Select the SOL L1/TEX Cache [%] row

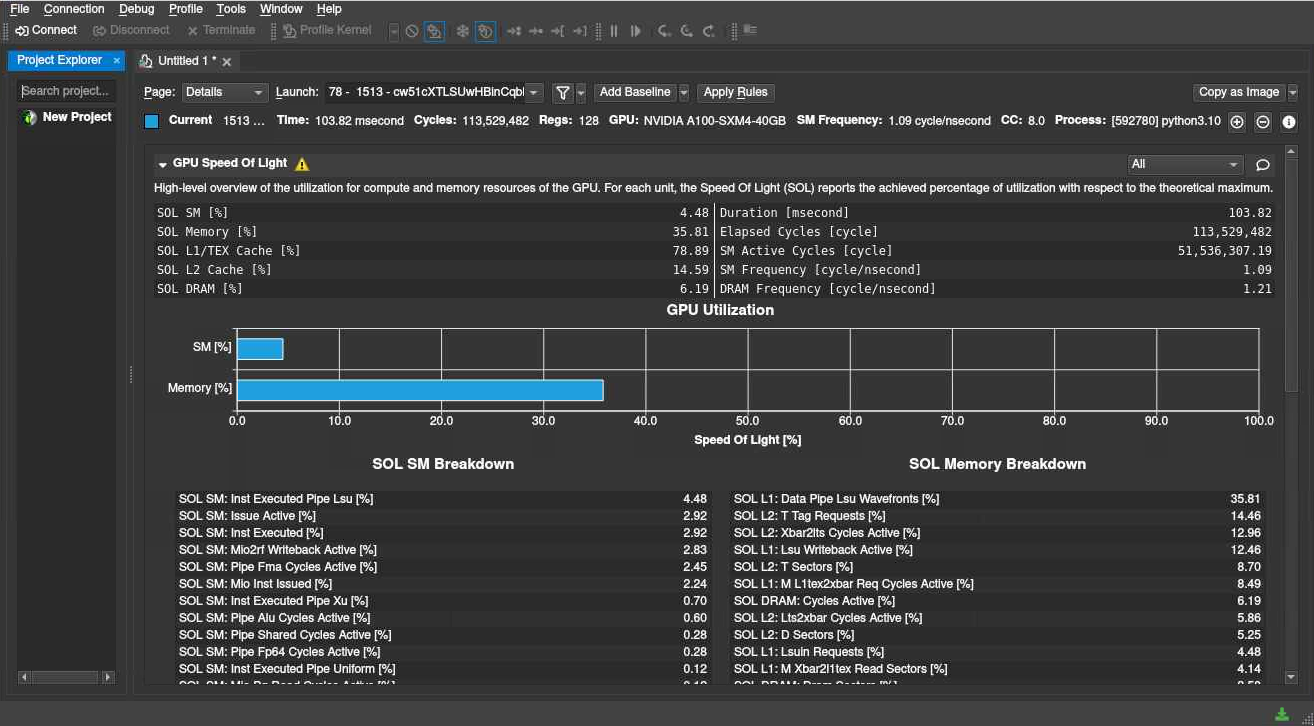(x=432, y=251)
